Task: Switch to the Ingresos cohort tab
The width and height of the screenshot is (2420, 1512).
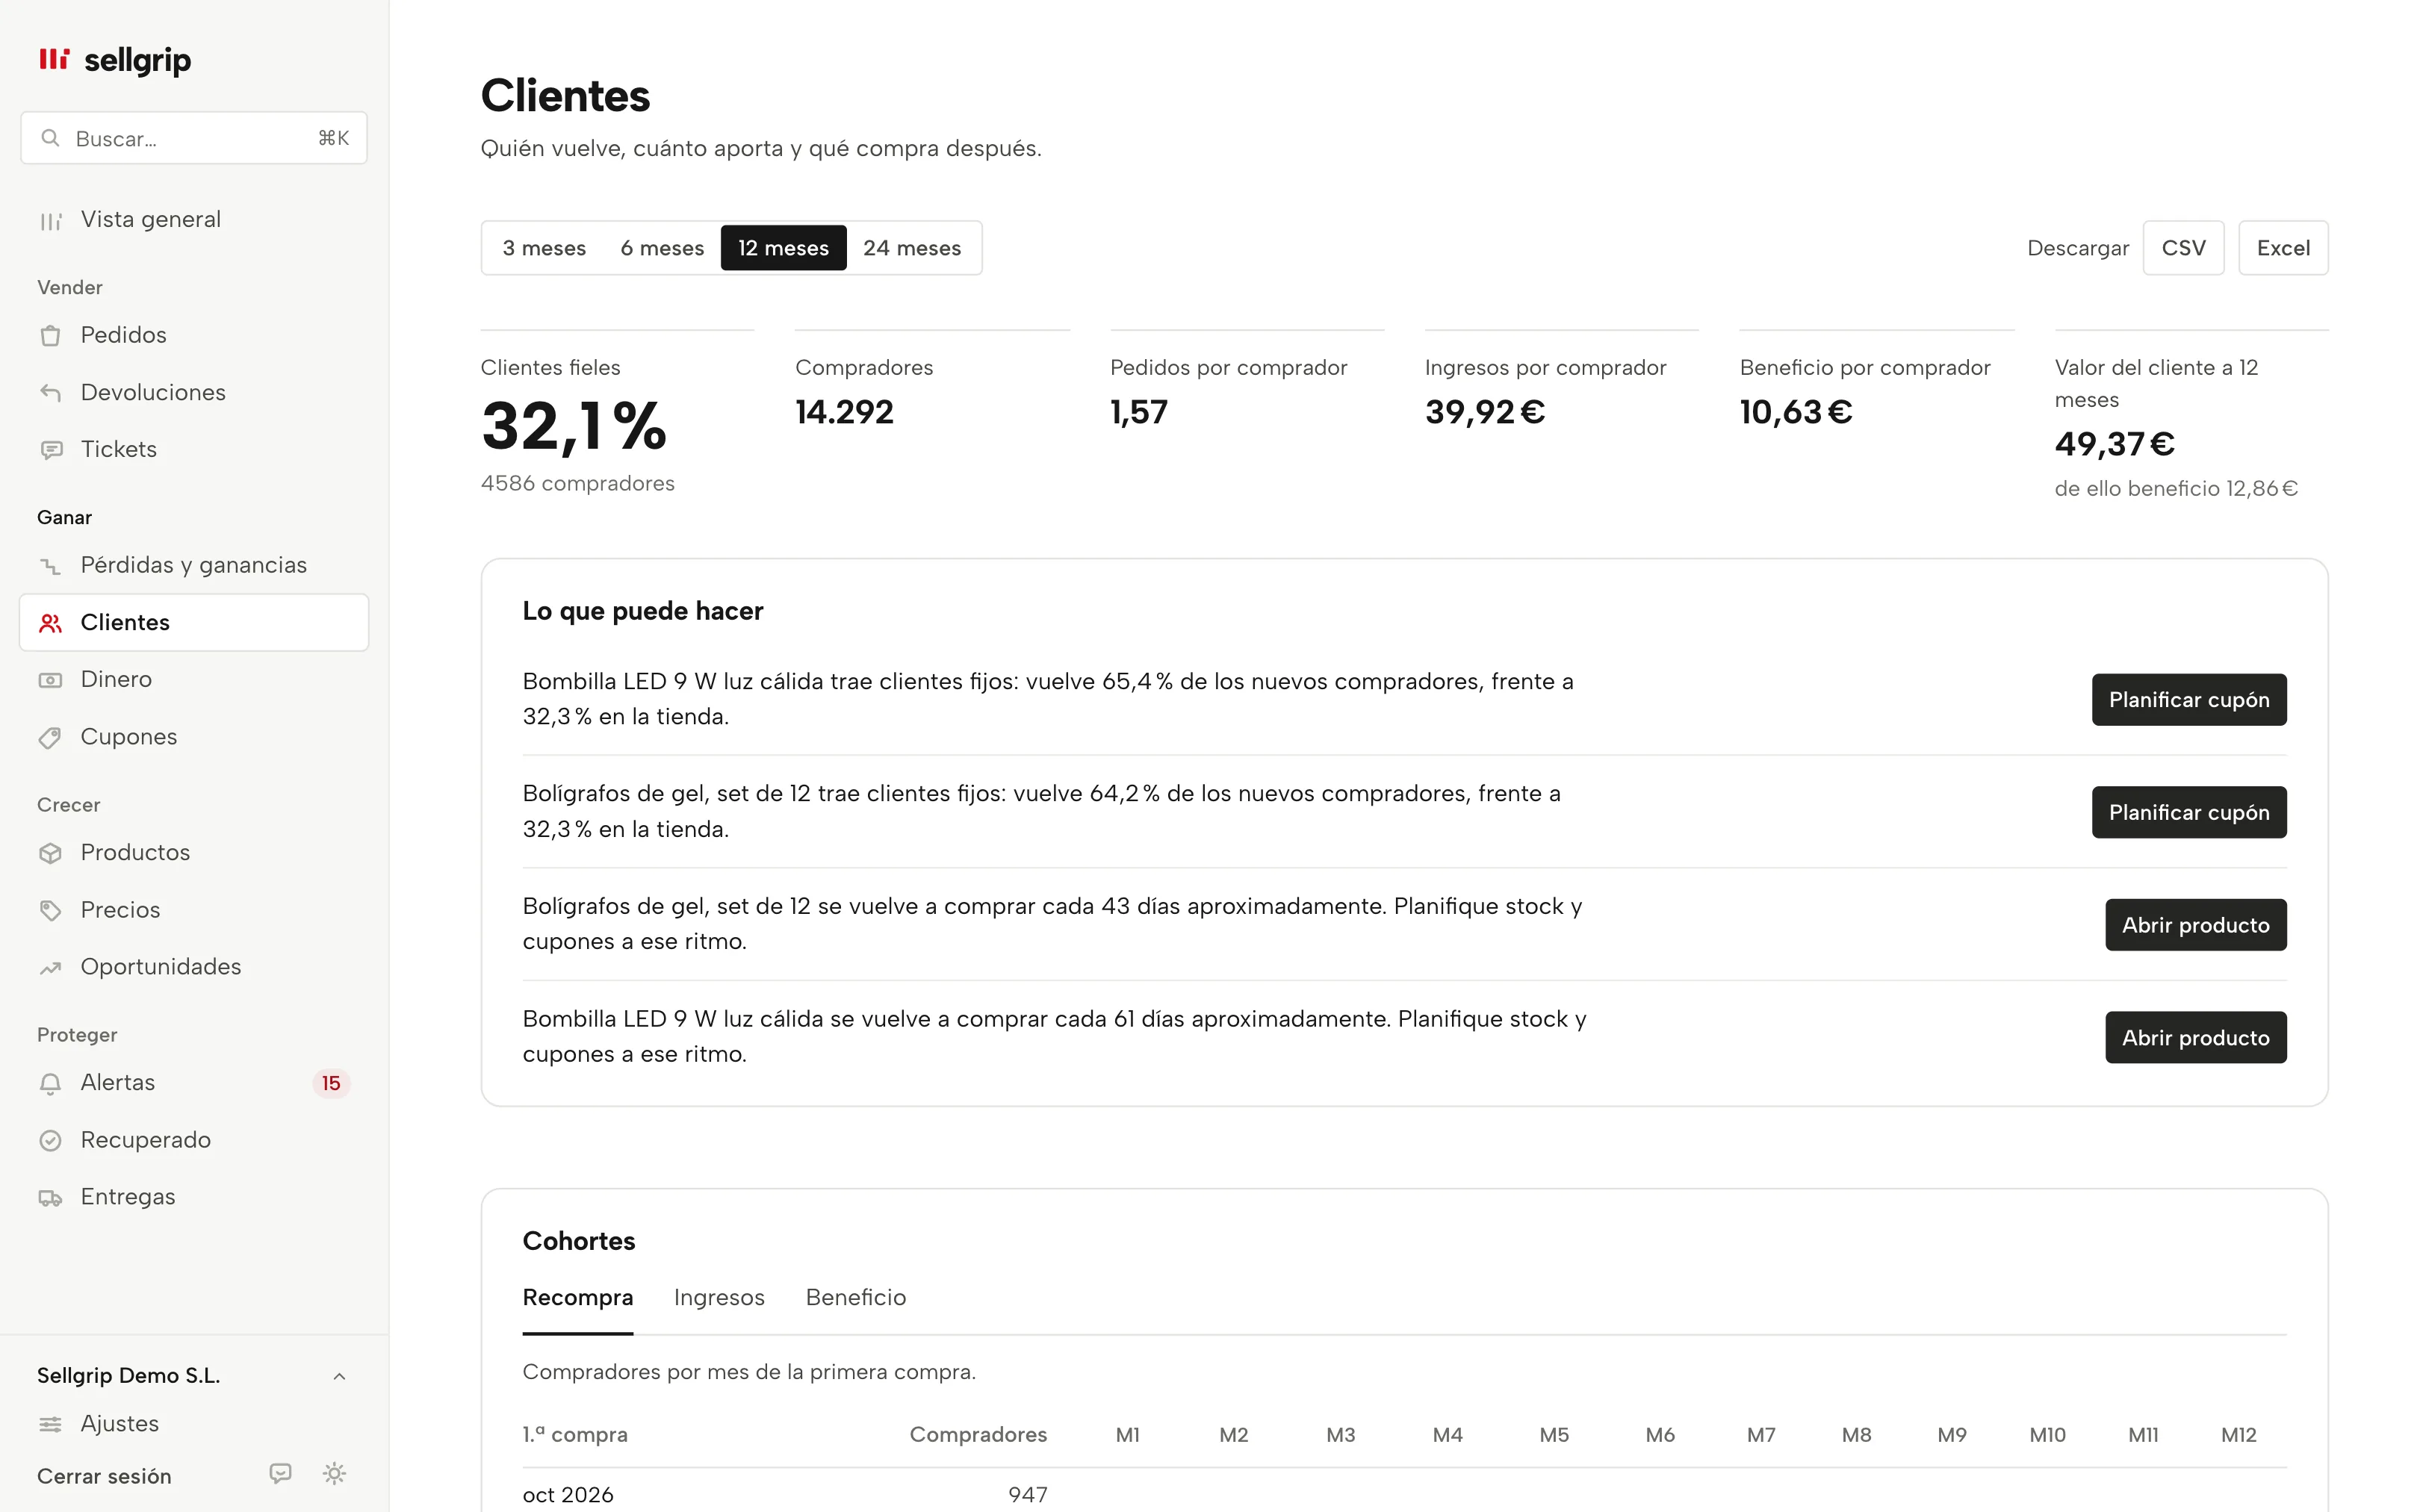Action: point(719,1297)
